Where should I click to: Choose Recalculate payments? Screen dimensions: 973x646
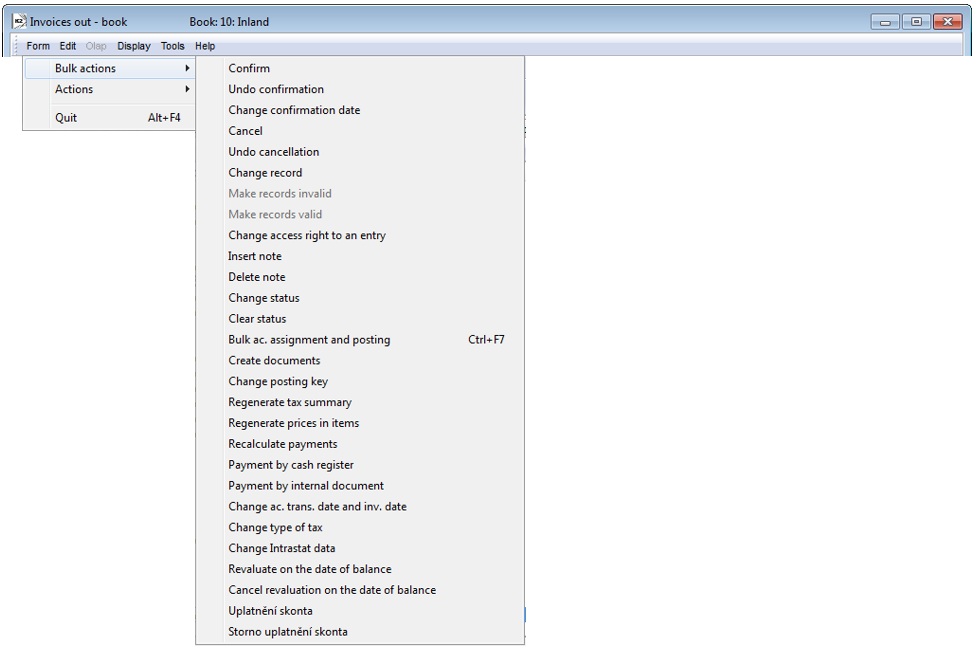pyautogui.click(x=360, y=444)
